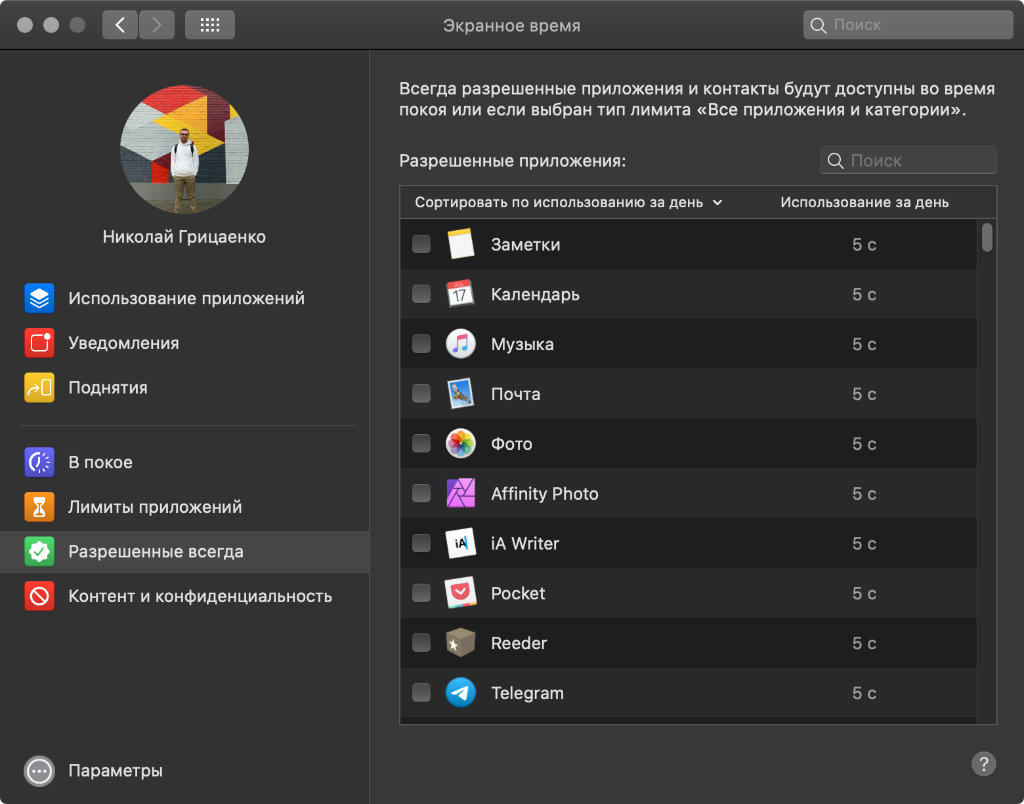The image size is (1024, 804).
Task: Click the App Usage stack icon
Action: click(39, 298)
